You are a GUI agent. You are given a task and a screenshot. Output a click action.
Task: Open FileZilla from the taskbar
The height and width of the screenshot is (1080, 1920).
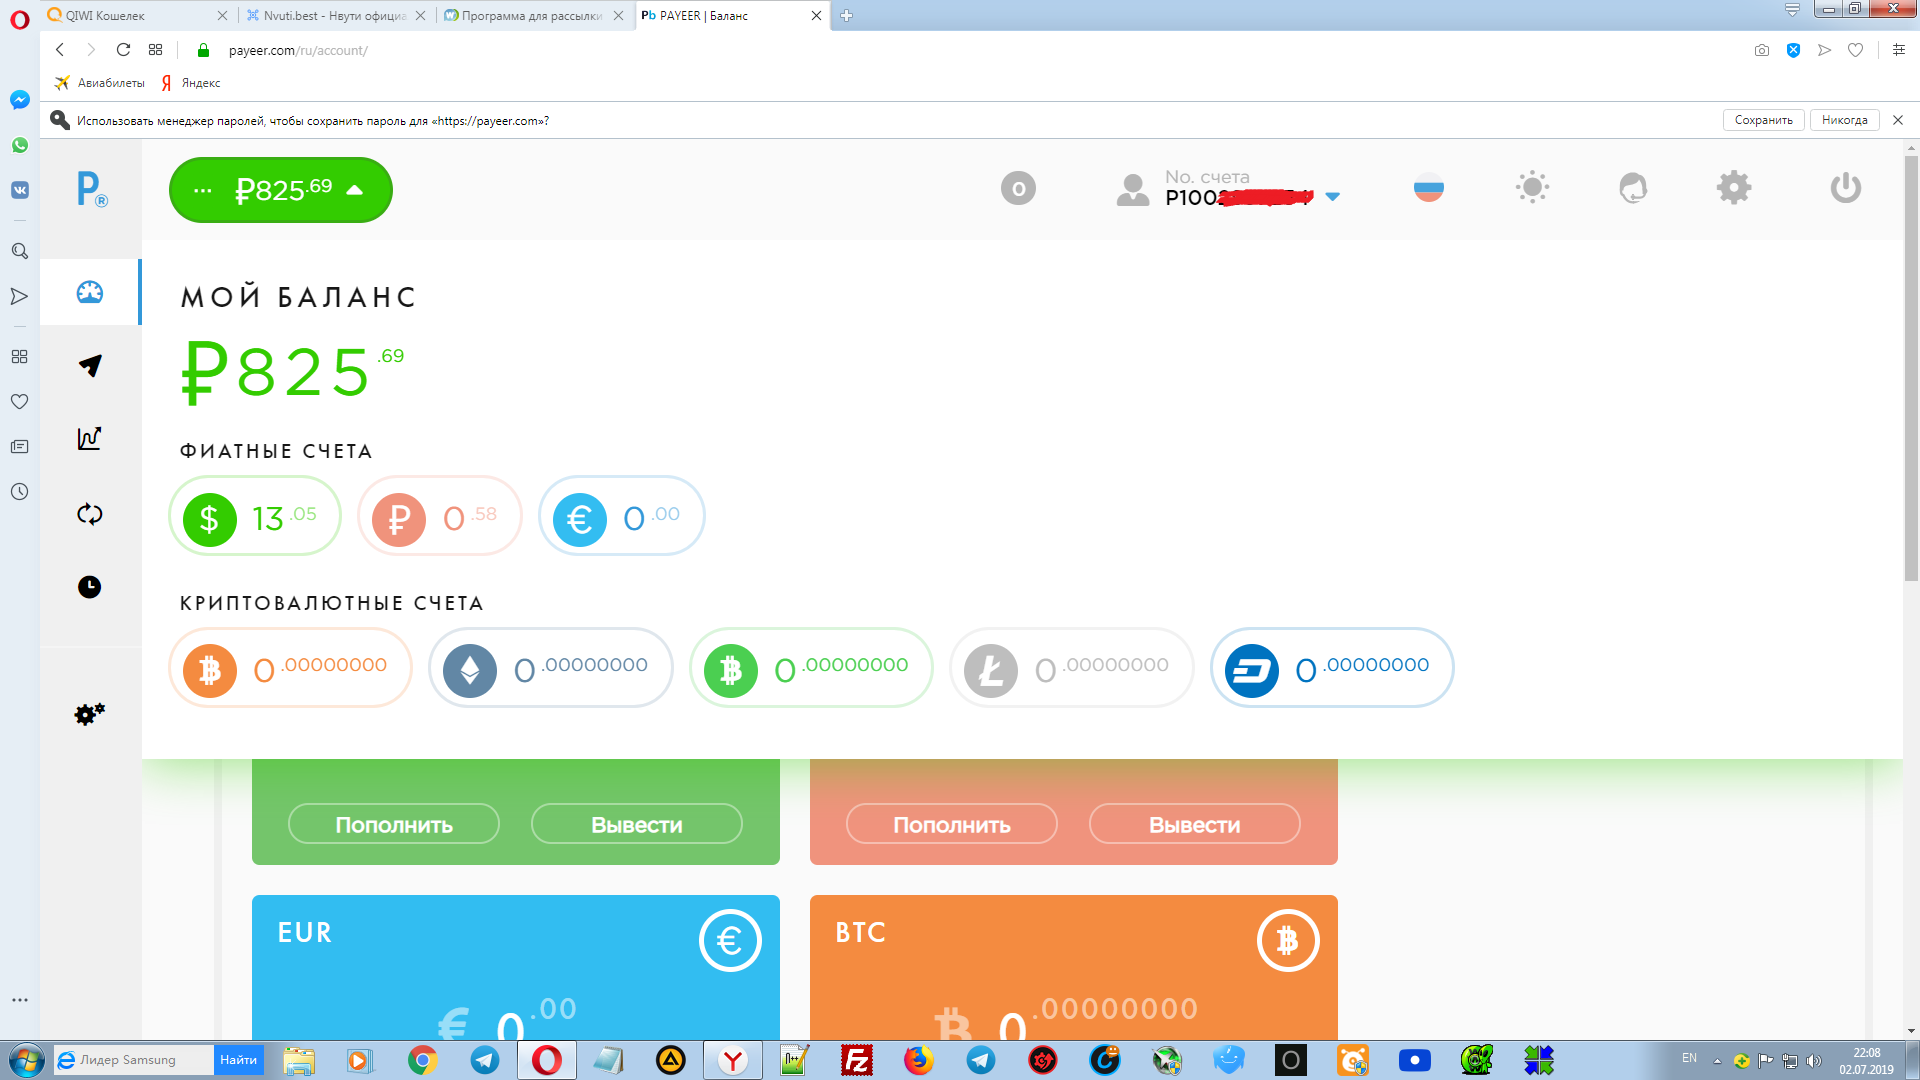(857, 1060)
